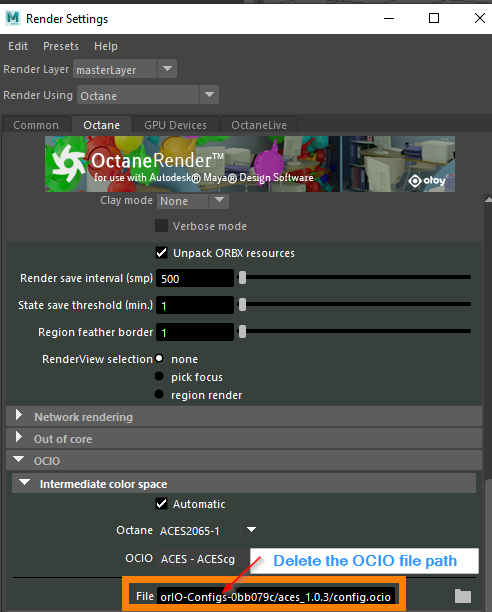The height and width of the screenshot is (612, 492).
Task: Open the Octane ACES2065-1 color space dropdown
Action: tap(208, 530)
